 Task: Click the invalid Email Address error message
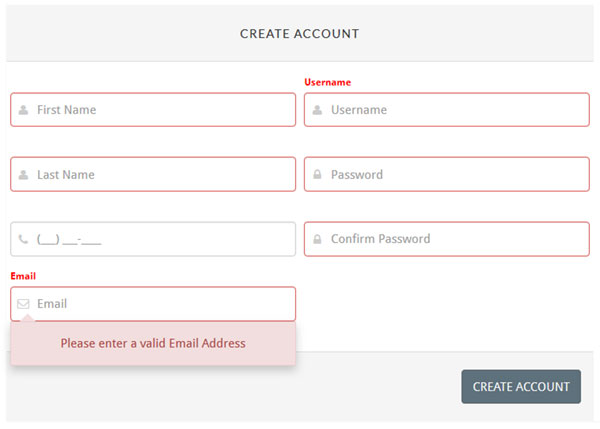(x=153, y=343)
